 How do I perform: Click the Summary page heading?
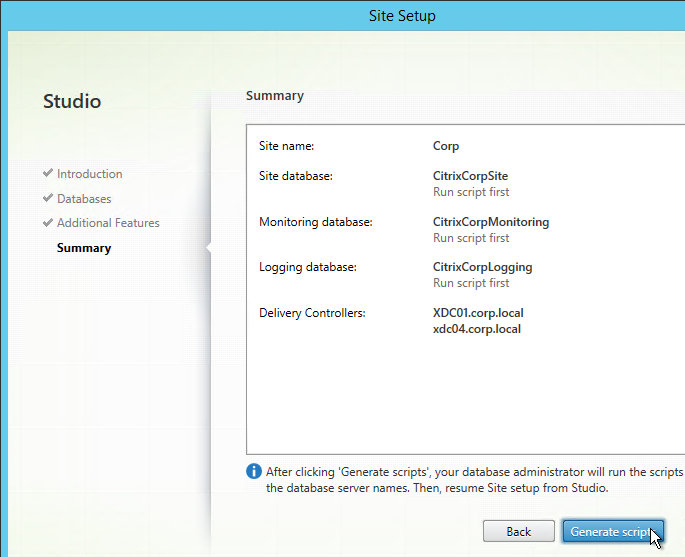tap(275, 96)
